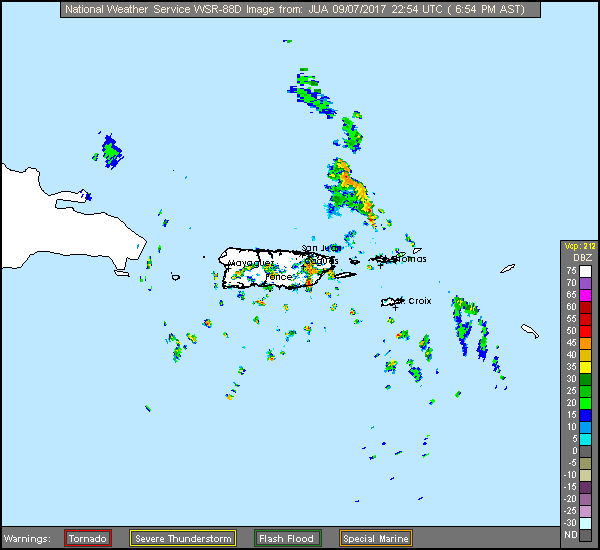The image size is (600, 550).
Task: Click the Mayaguez city label
Action: (251, 263)
